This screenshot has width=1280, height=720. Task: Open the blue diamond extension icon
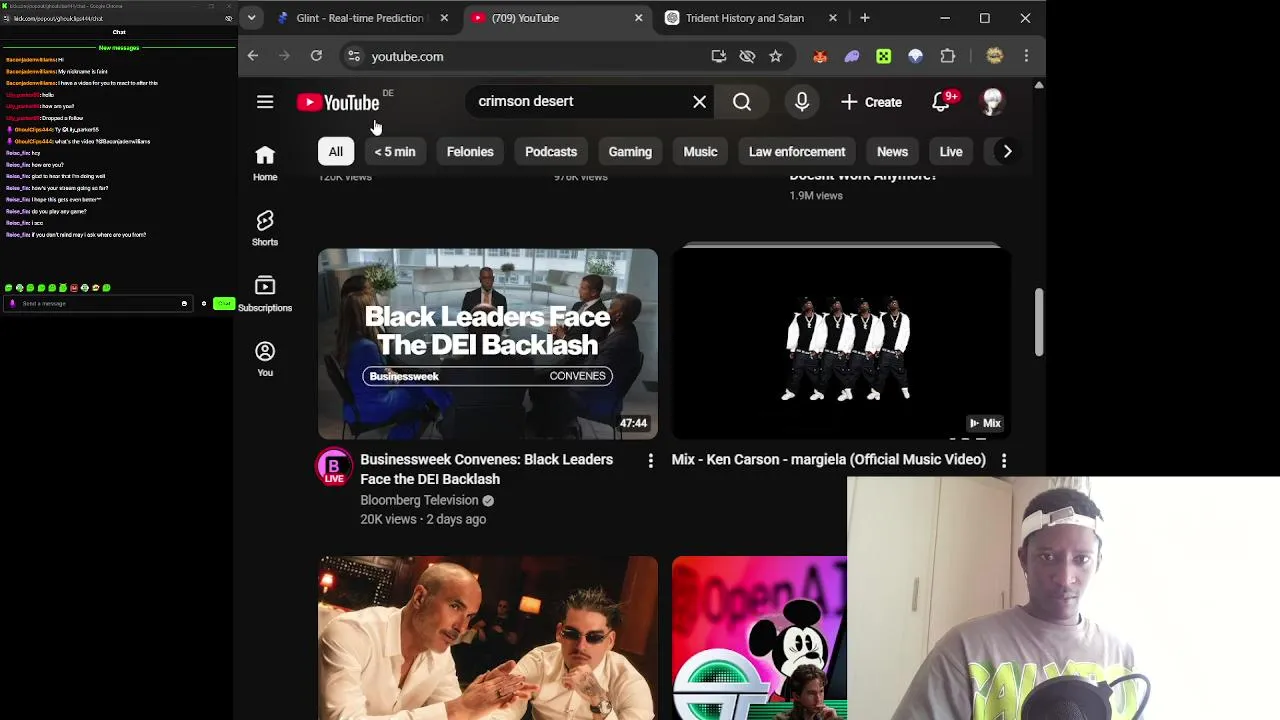click(x=916, y=56)
